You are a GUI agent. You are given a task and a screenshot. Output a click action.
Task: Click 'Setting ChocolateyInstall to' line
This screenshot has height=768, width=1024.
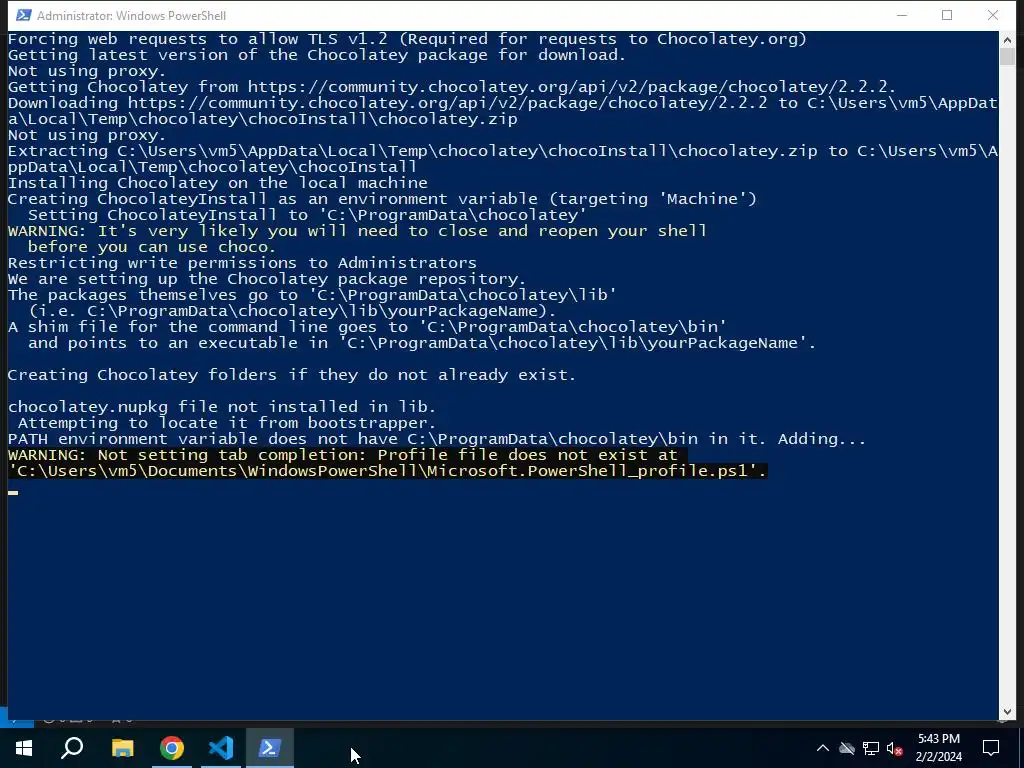307,215
